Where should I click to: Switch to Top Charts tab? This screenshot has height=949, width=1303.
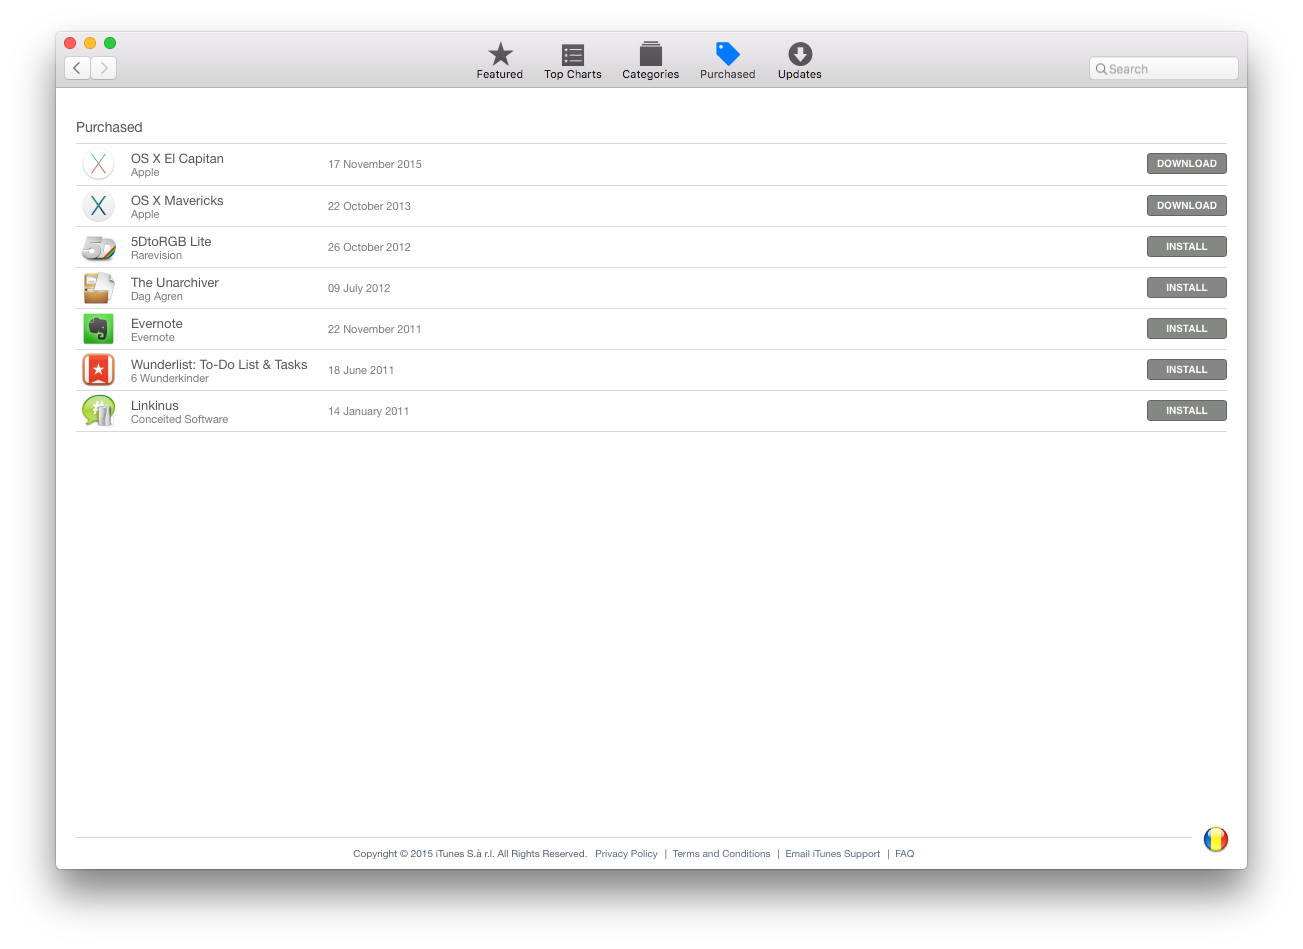(x=573, y=60)
